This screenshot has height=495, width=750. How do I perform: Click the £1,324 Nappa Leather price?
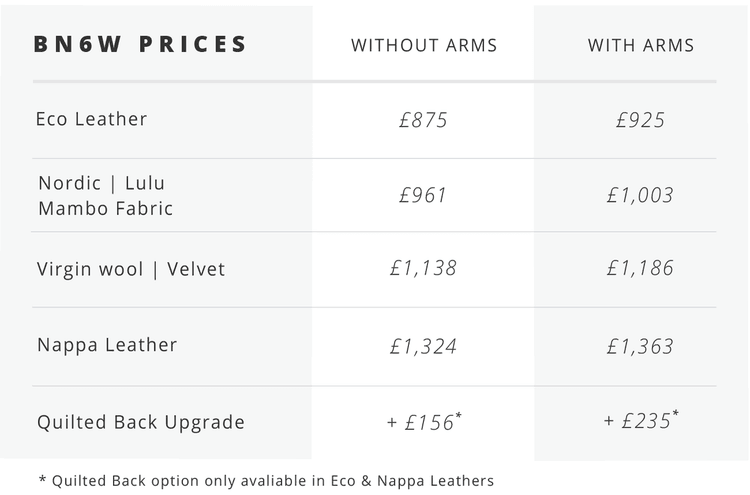click(x=423, y=347)
